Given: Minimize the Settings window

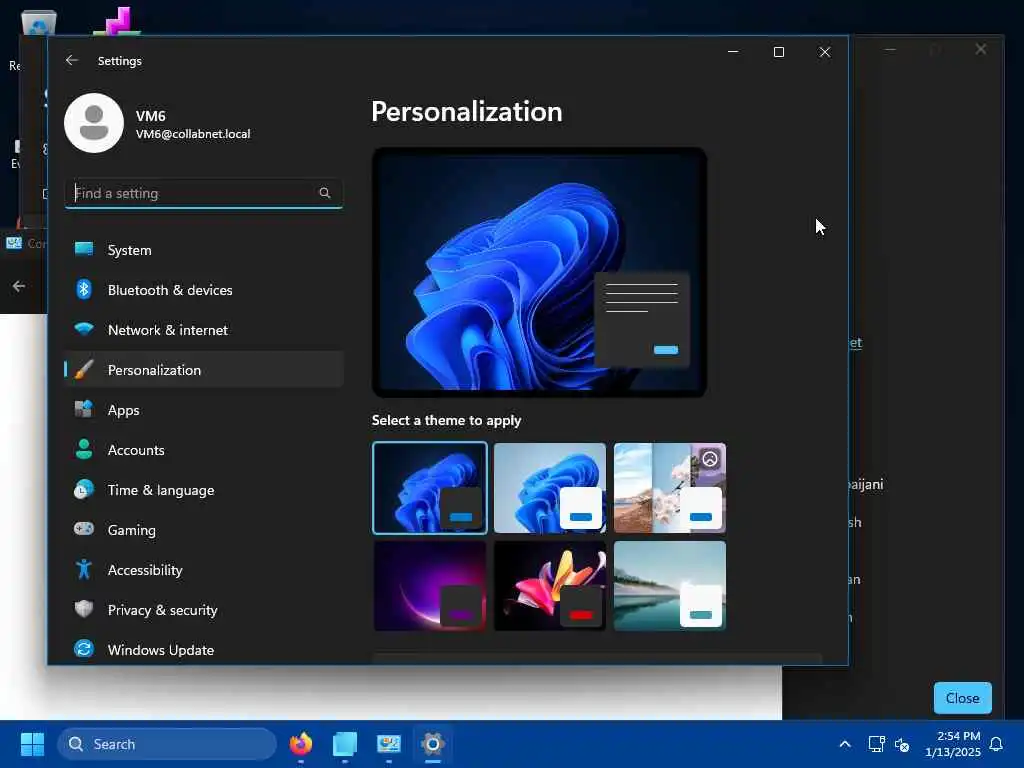Looking at the screenshot, I should click(733, 52).
